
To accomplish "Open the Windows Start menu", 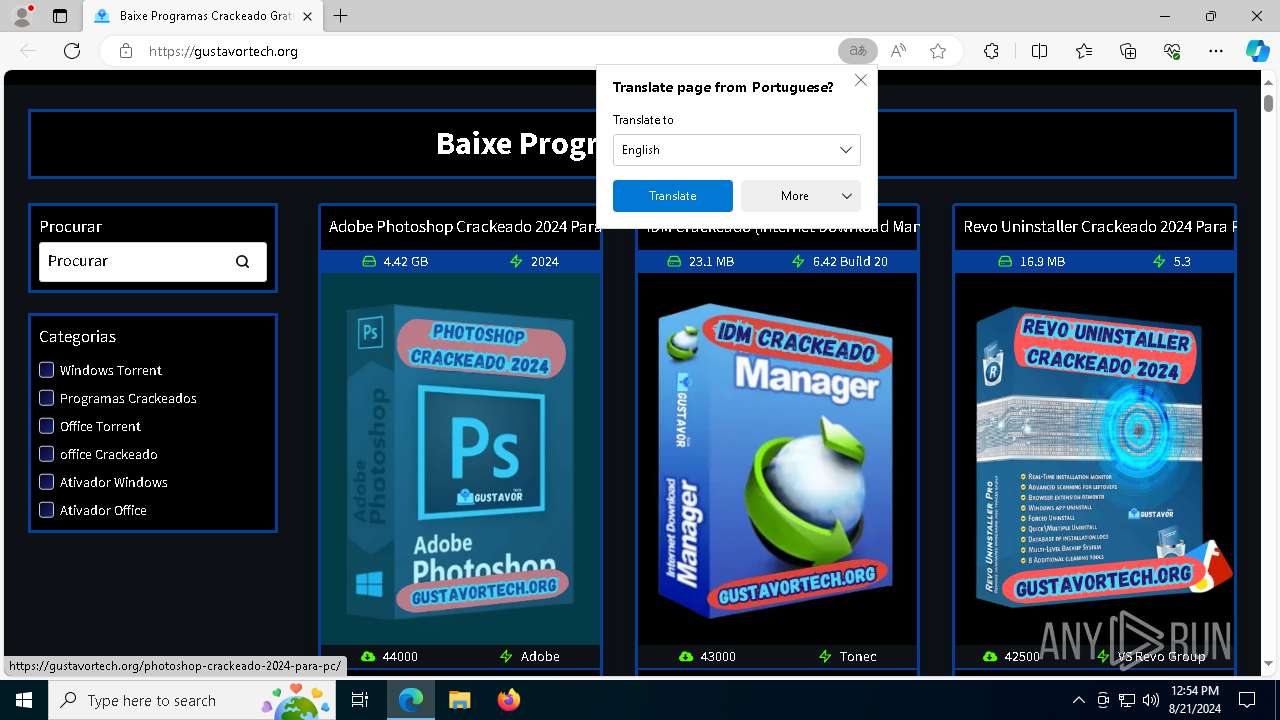I will [24, 700].
